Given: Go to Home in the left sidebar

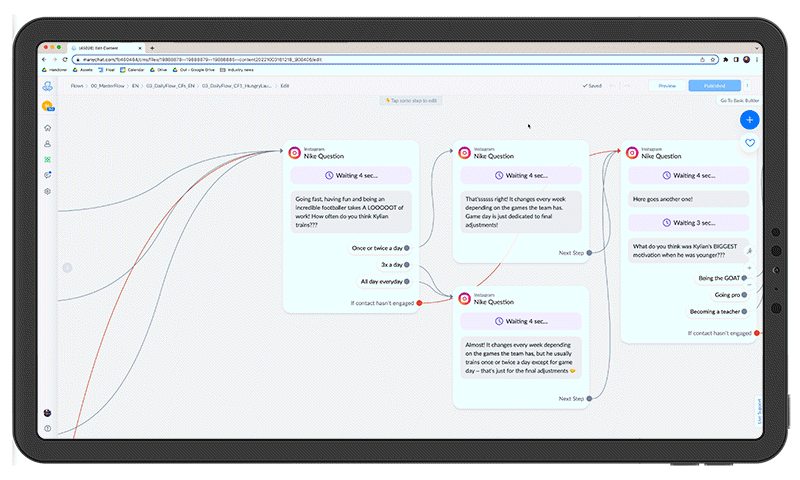Looking at the screenshot, I should click(x=47, y=128).
